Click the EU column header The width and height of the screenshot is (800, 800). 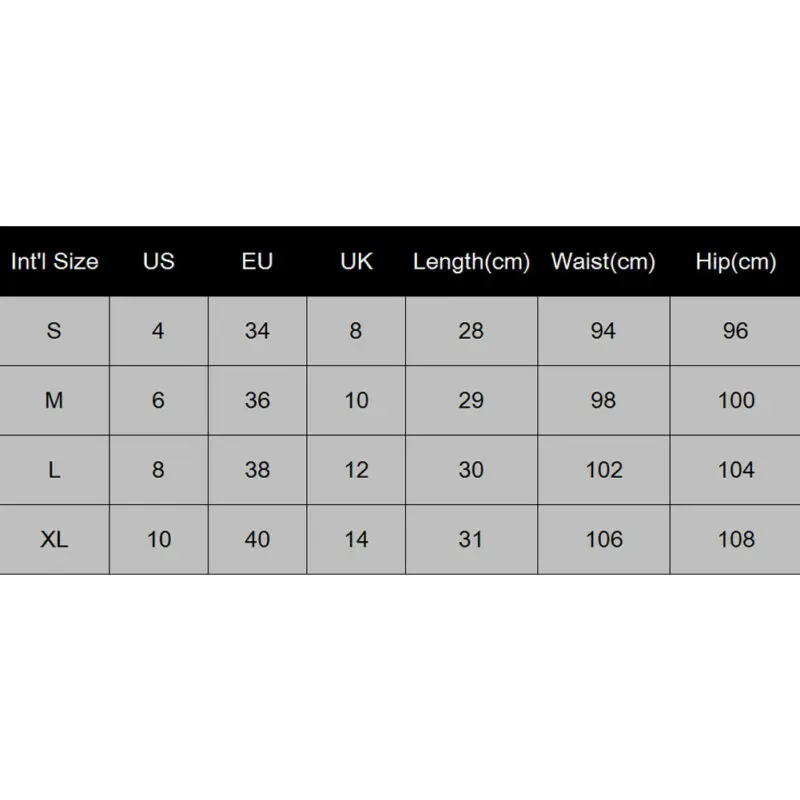[x=257, y=262]
